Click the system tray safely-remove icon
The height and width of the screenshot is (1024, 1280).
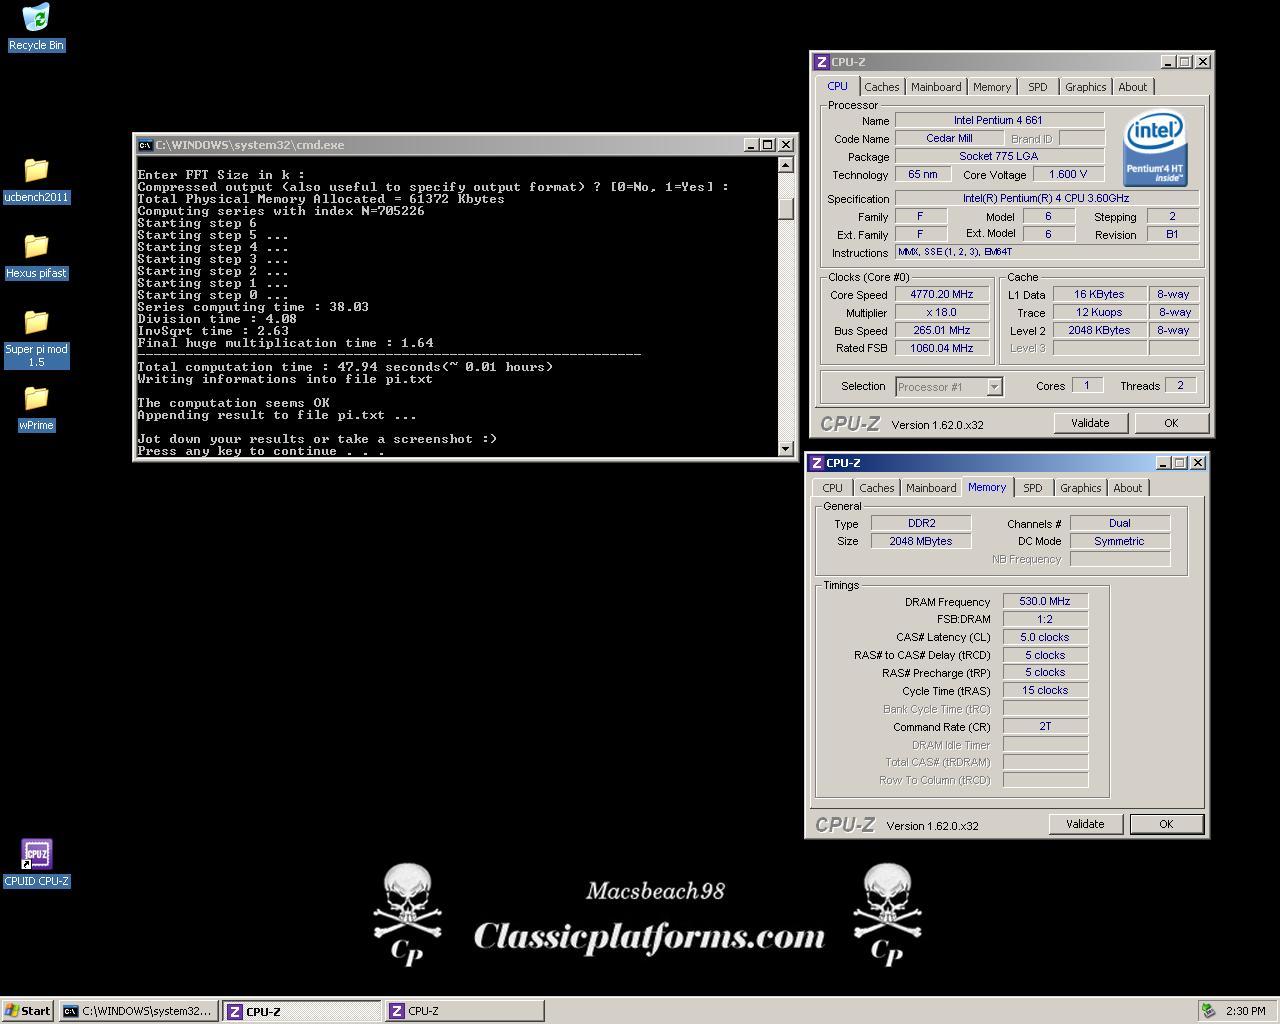click(1209, 1011)
